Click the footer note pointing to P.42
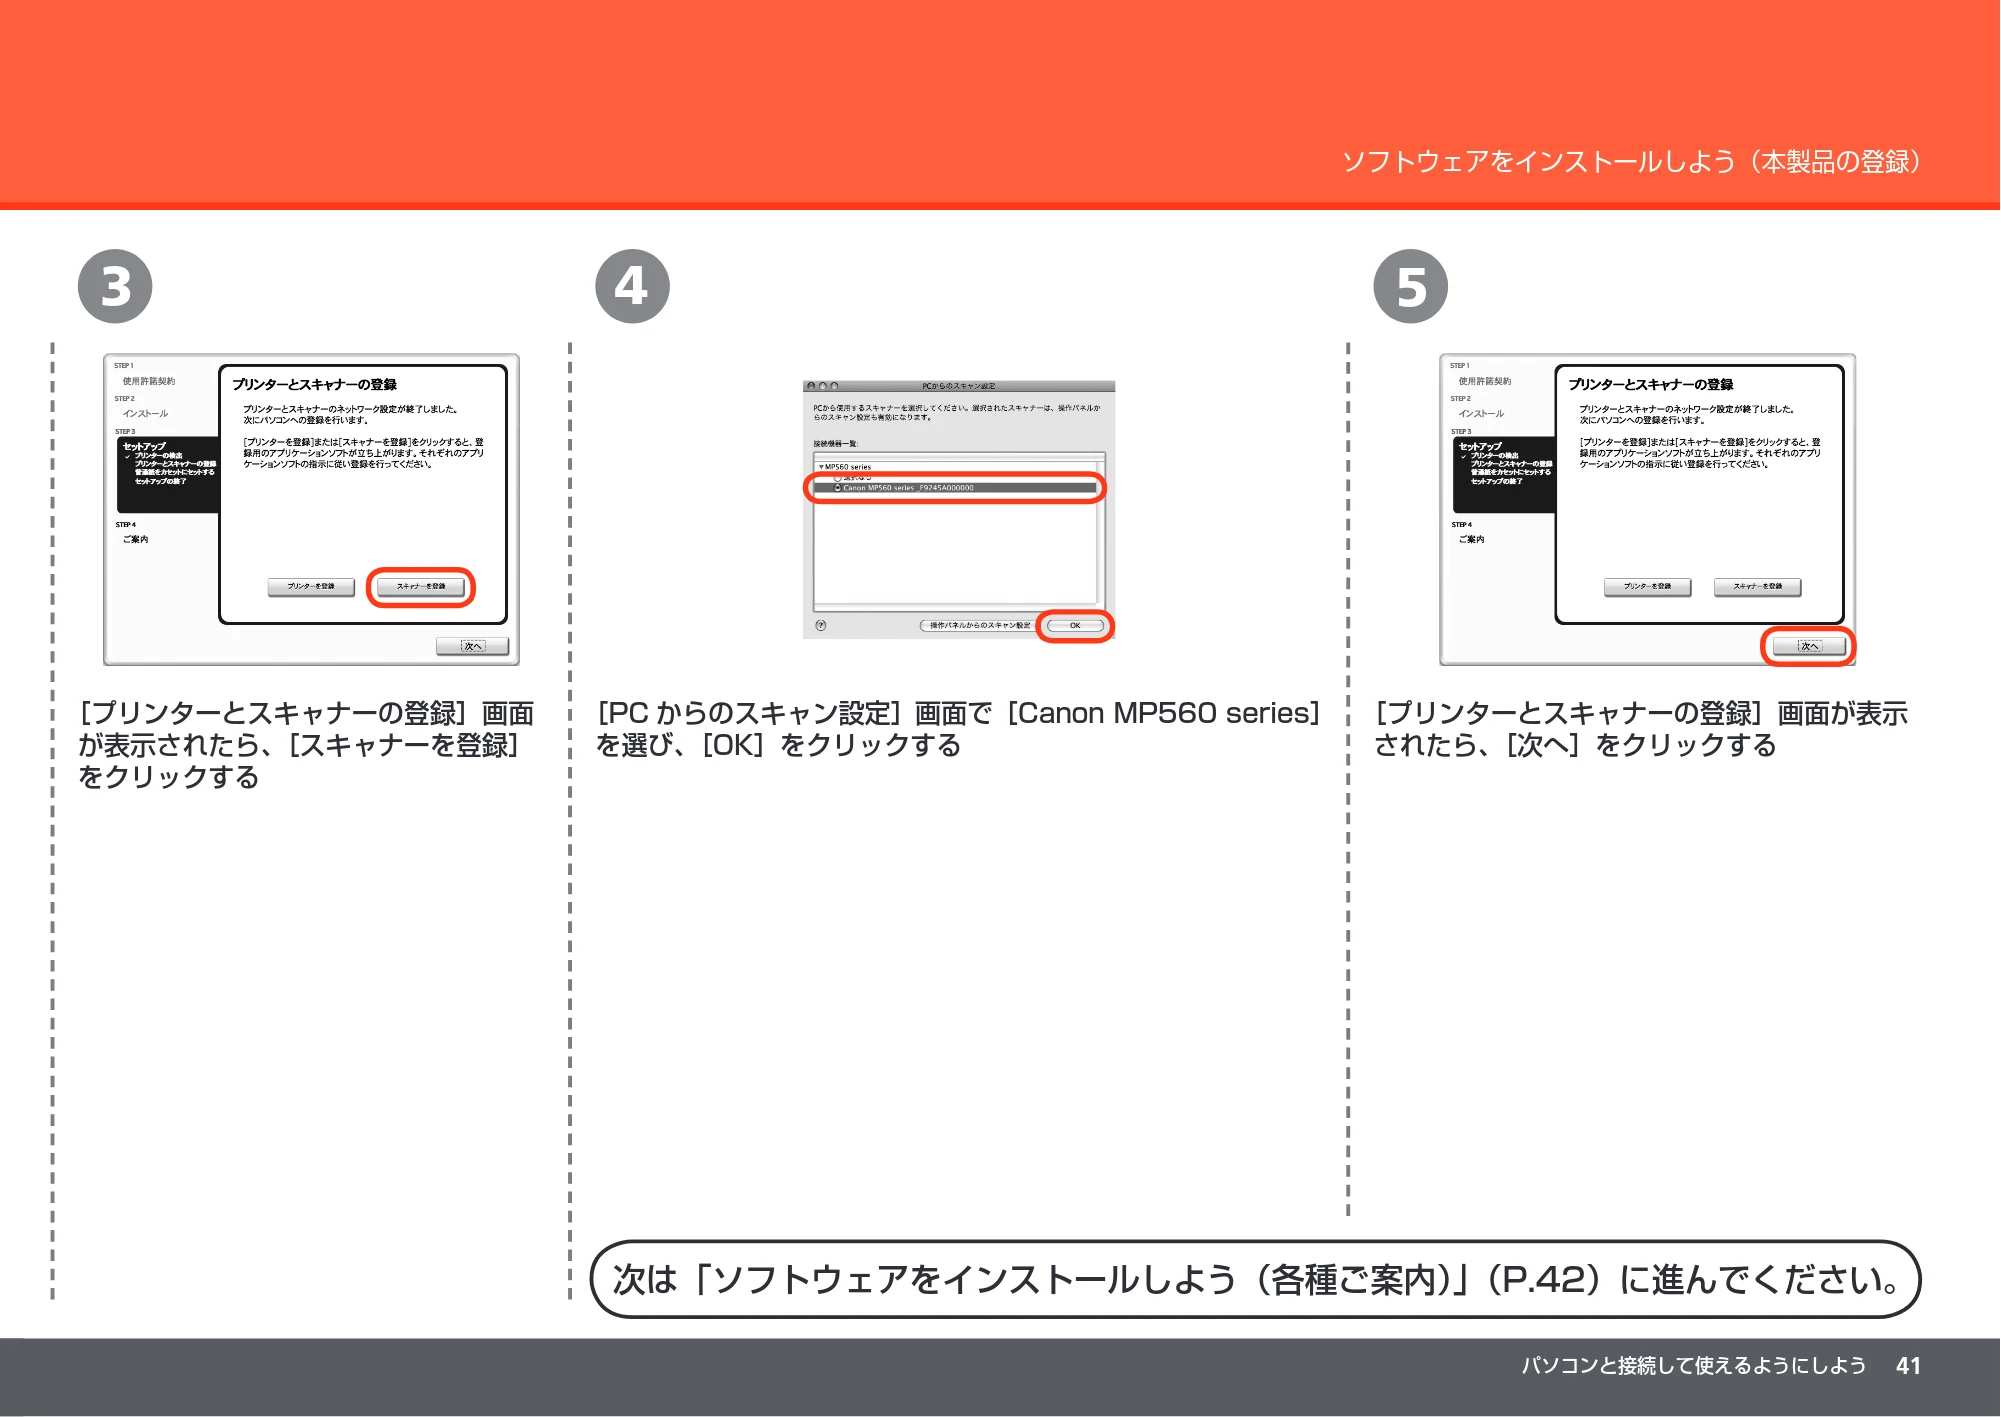 (1255, 1280)
